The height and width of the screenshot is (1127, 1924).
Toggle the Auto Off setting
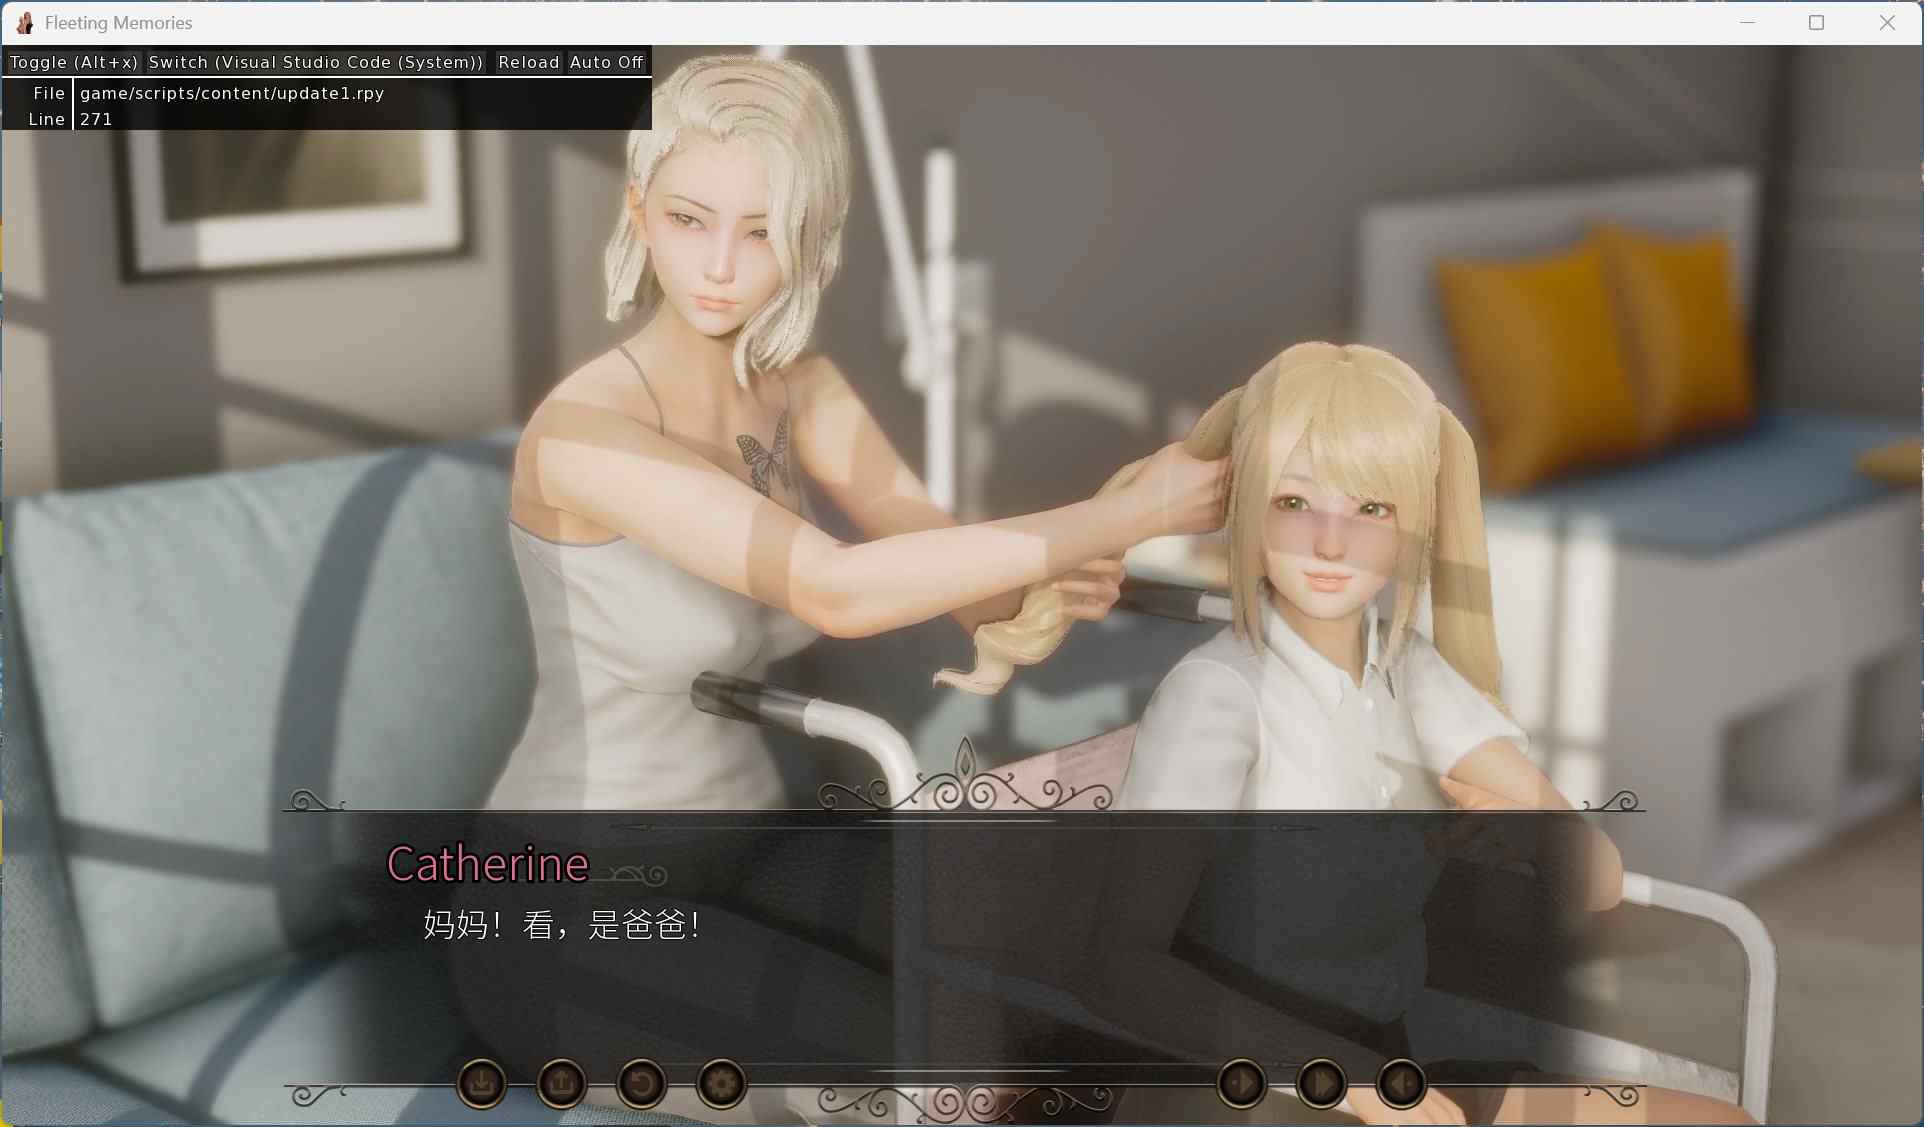coord(606,62)
